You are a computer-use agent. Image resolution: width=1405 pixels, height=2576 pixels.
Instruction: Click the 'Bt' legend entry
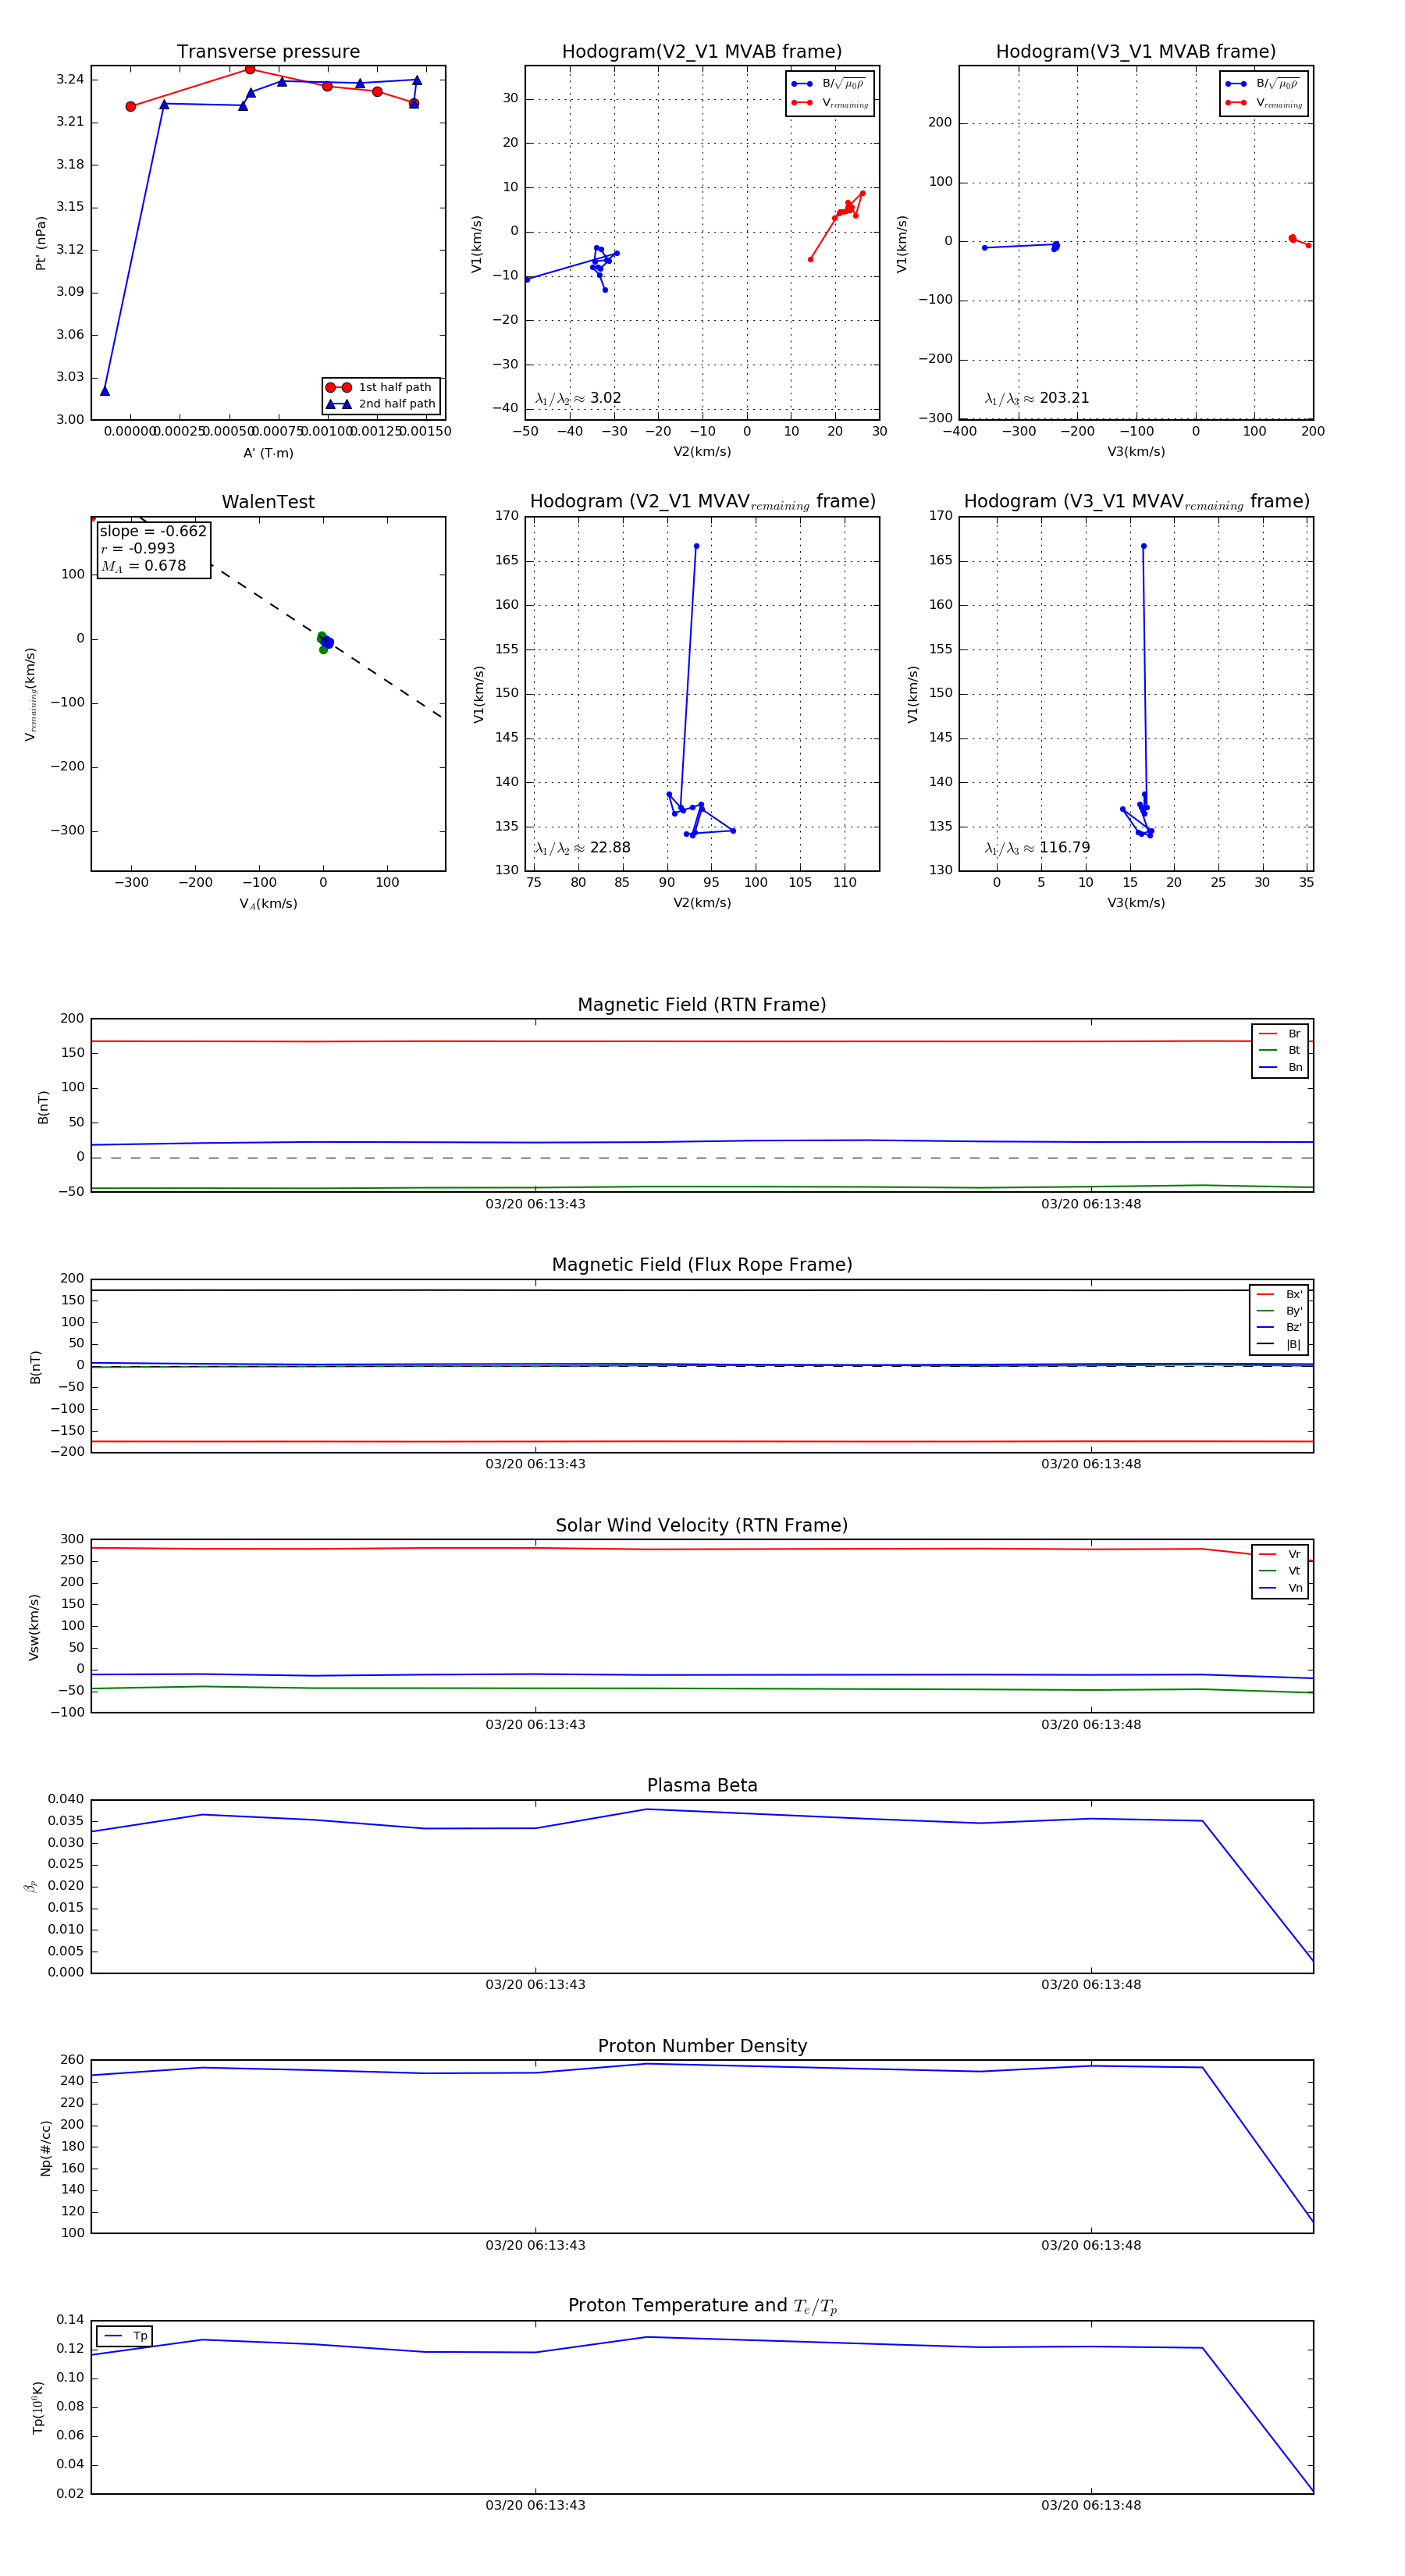(1280, 1050)
